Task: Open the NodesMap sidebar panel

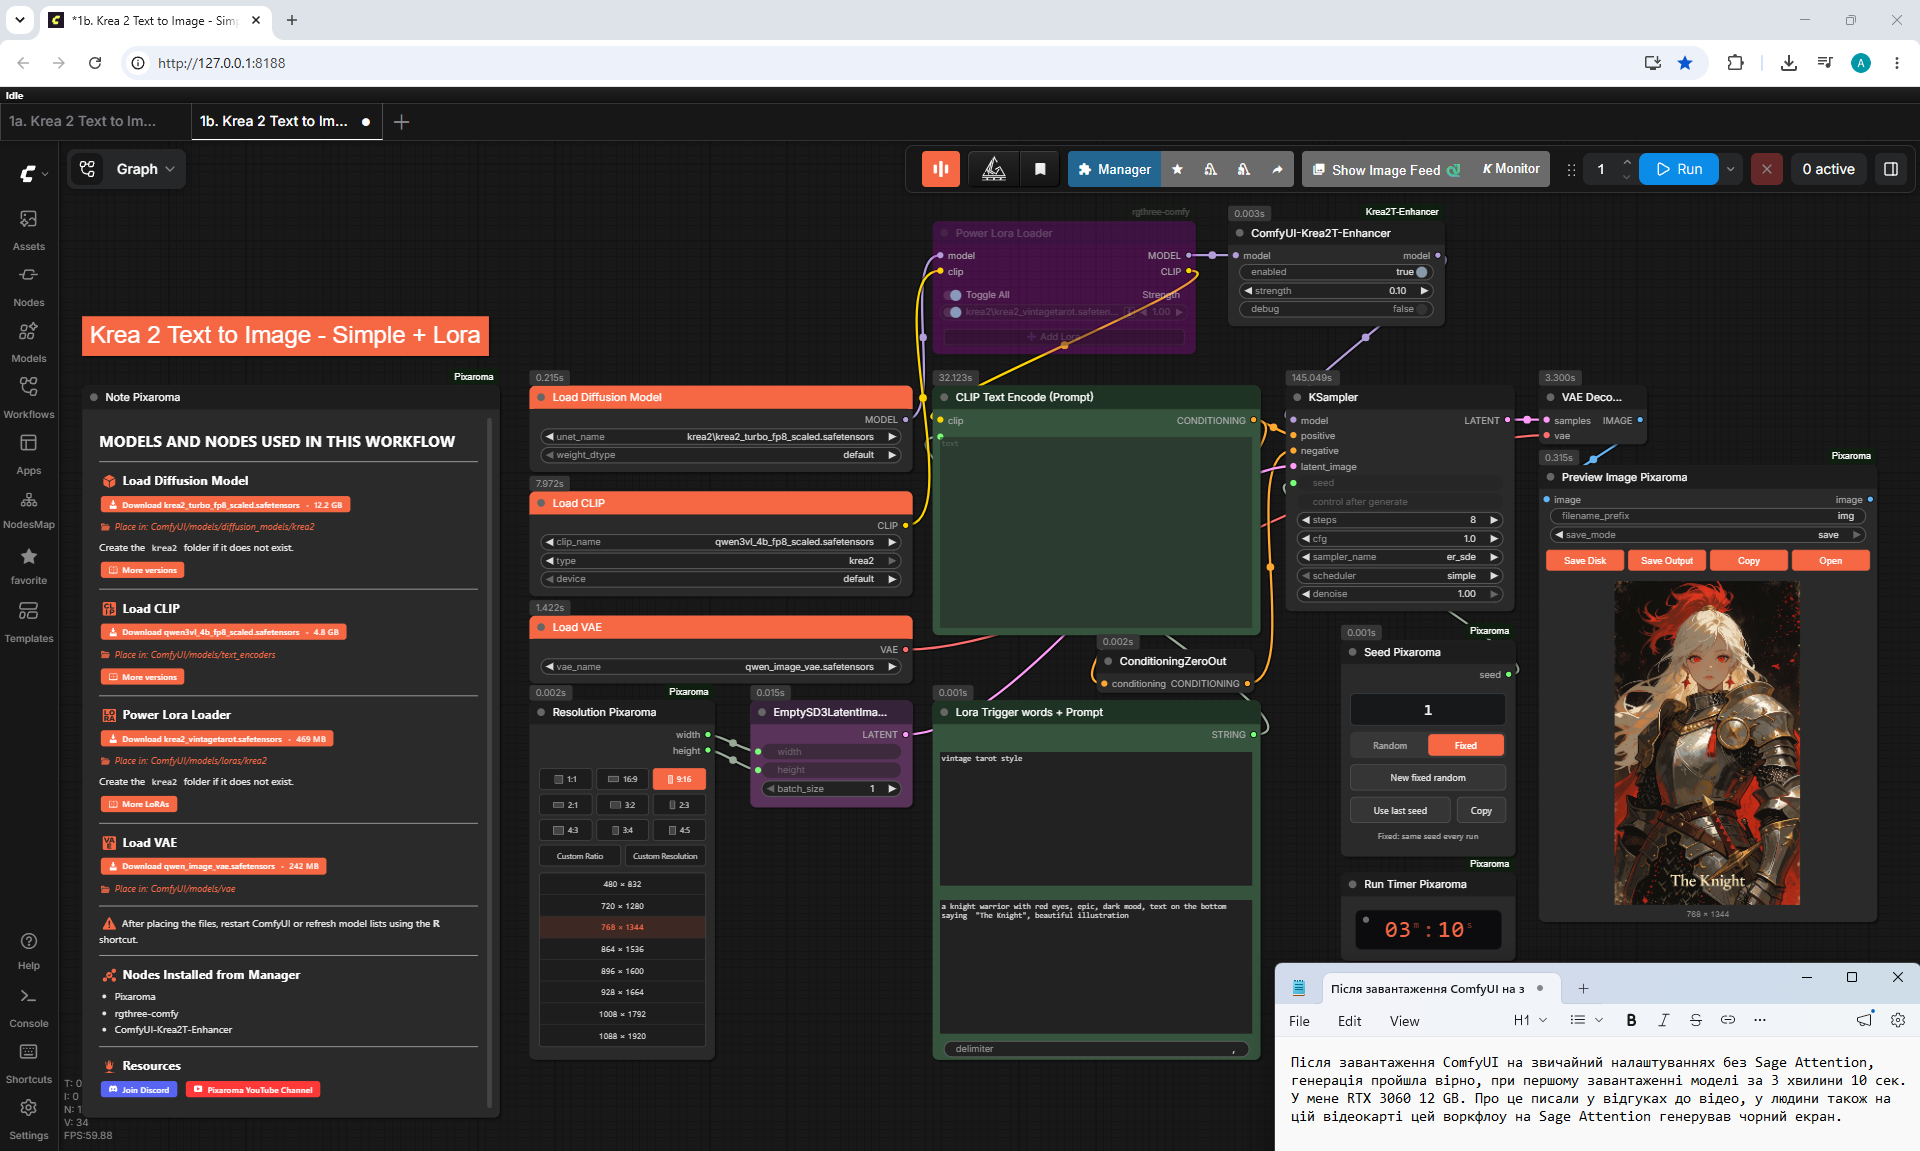Action: [28, 510]
